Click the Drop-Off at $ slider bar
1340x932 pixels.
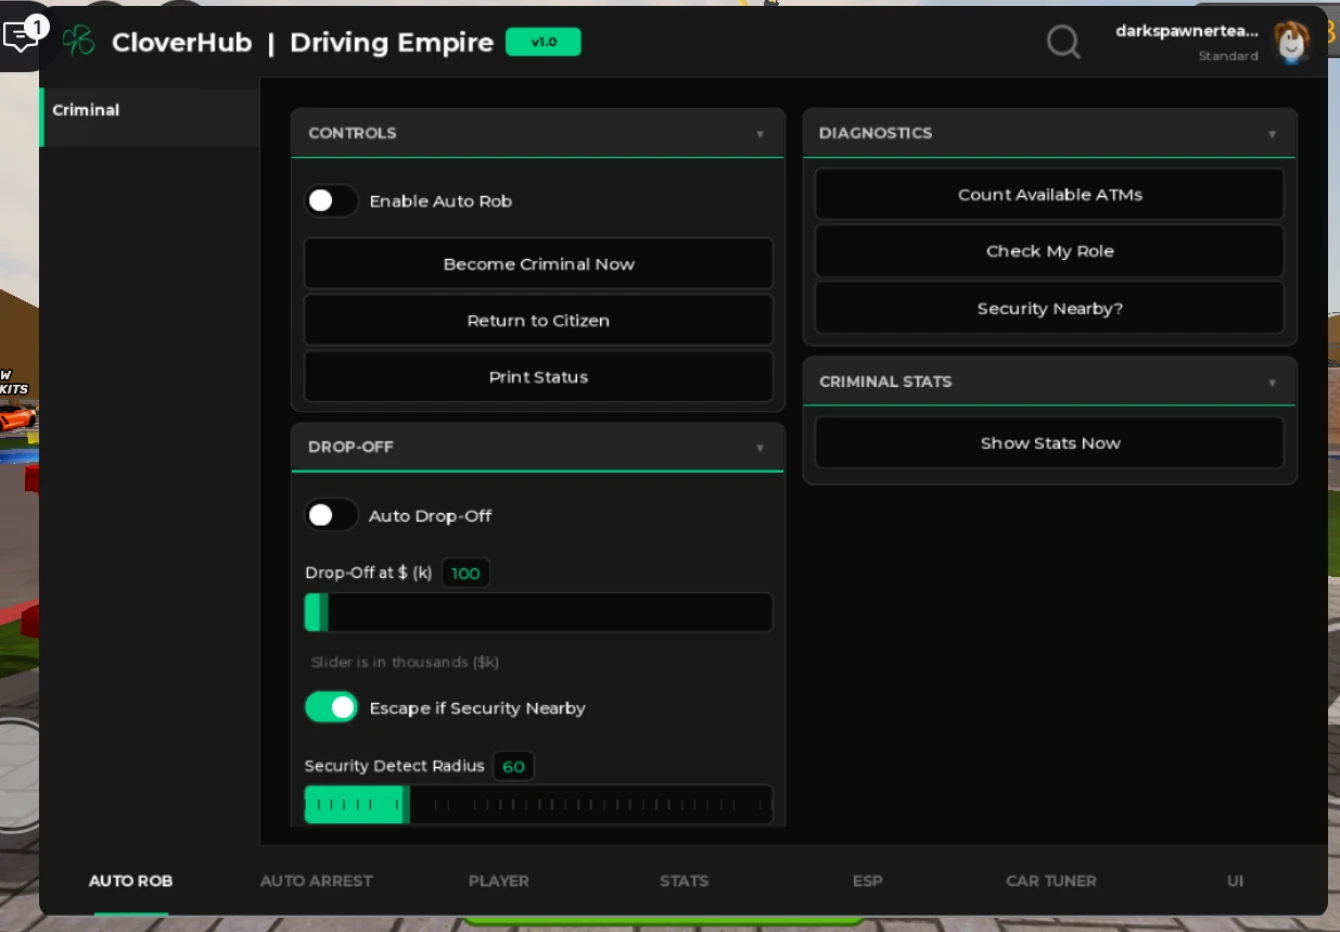pyautogui.click(x=538, y=612)
